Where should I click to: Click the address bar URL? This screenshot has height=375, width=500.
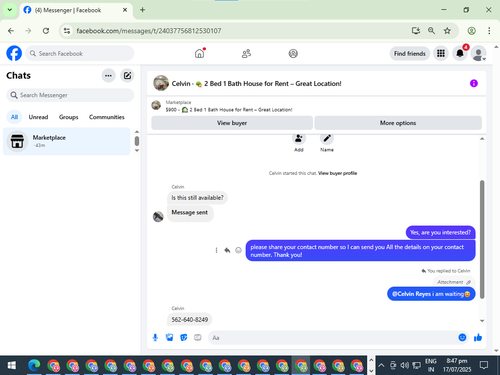149,31
